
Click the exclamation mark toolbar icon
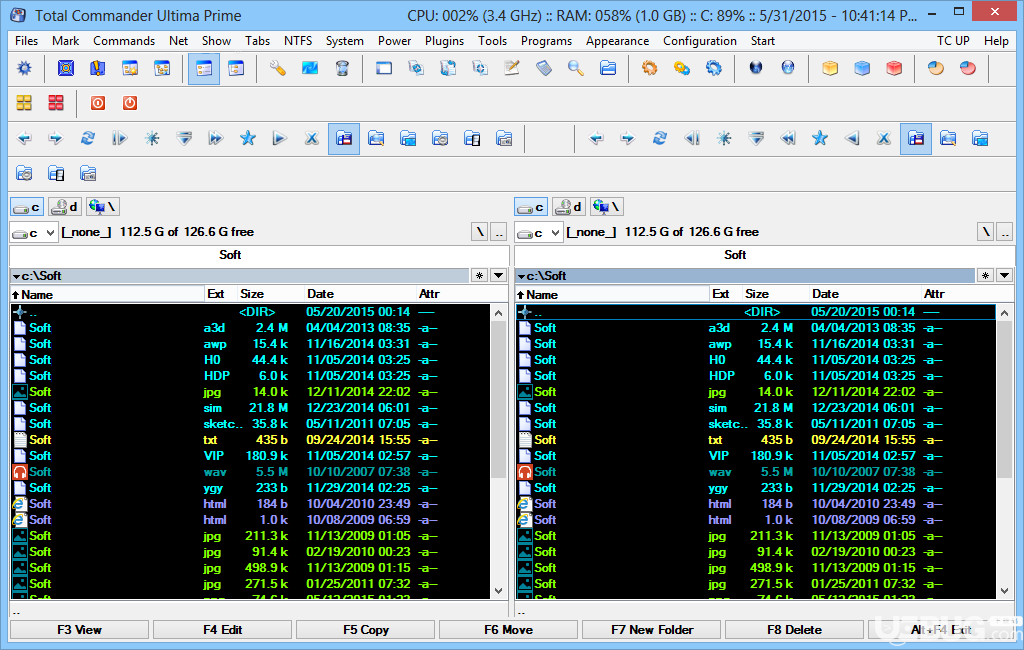click(x=97, y=68)
